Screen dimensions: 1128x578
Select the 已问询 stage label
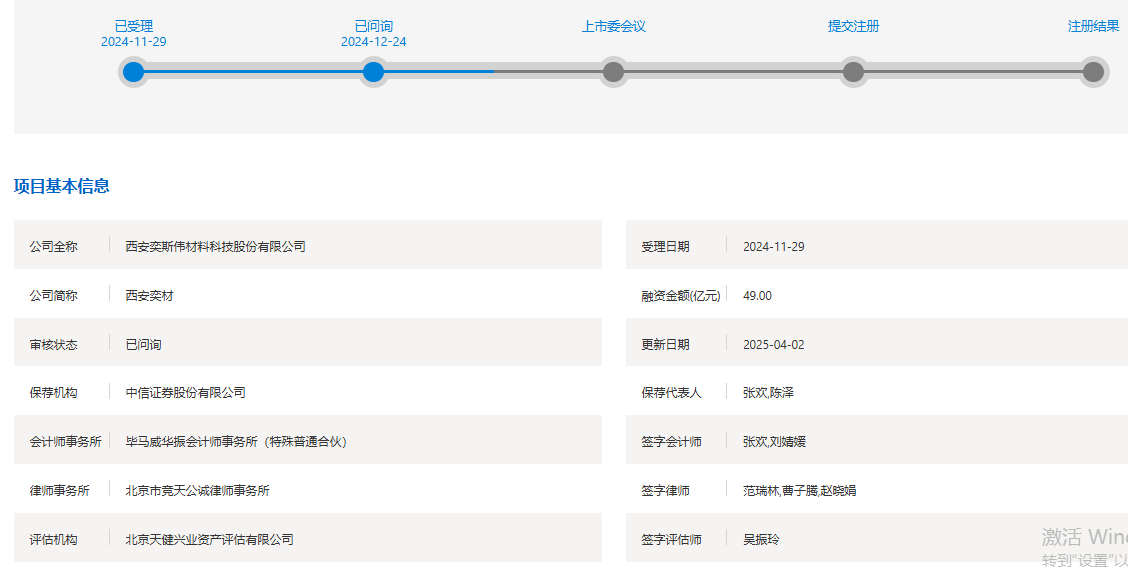pyautogui.click(x=374, y=27)
